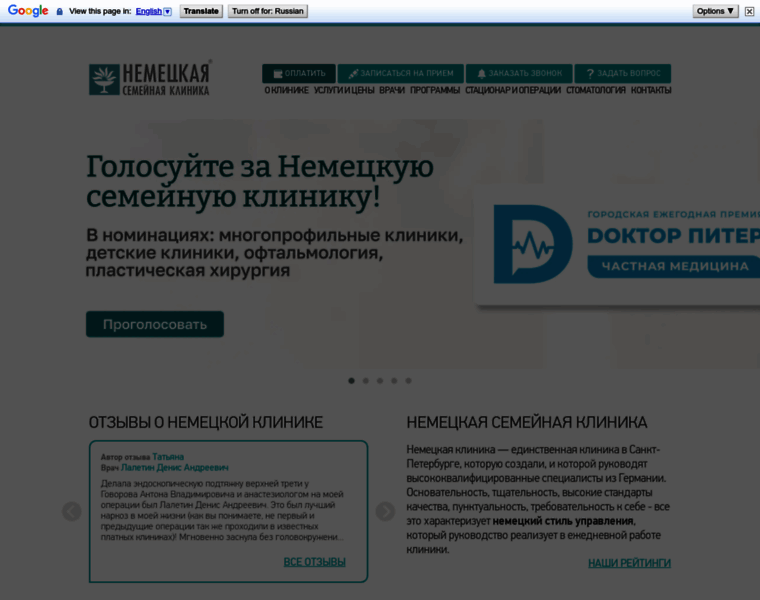Click the Отзывы о немецкой клинике heading
The height and width of the screenshot is (600, 760).
[206, 422]
